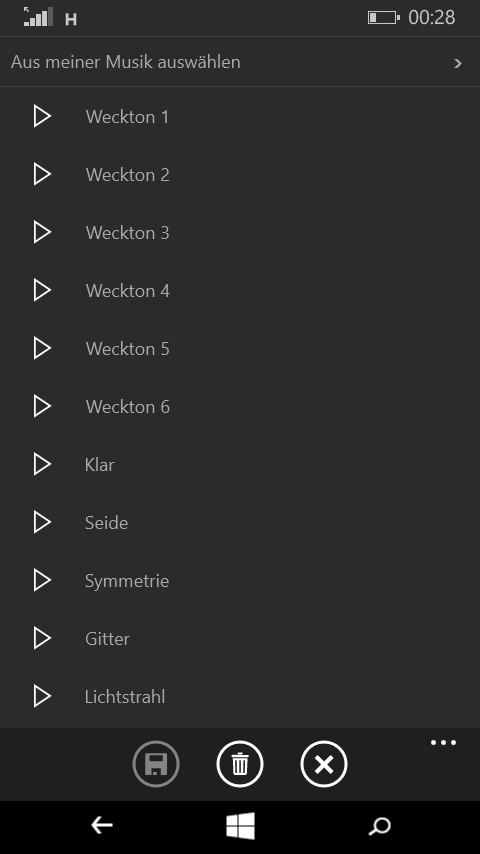The image size is (480, 854).
Task: Open the three dots overflow menu
Action: (x=443, y=743)
